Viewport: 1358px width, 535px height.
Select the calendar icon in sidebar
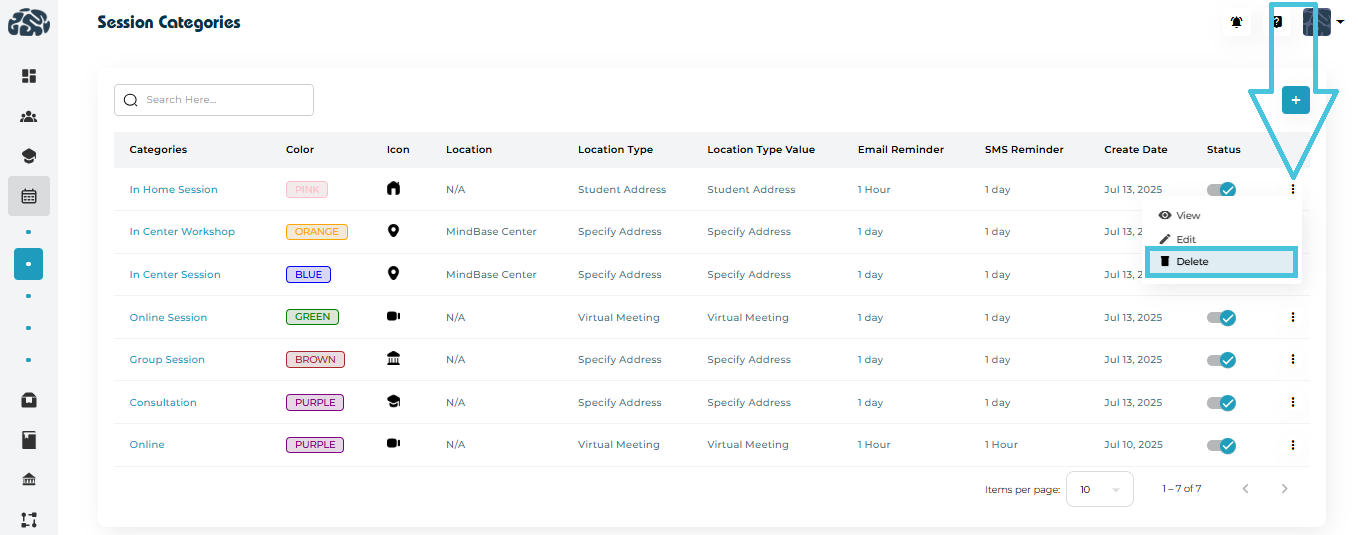click(29, 197)
